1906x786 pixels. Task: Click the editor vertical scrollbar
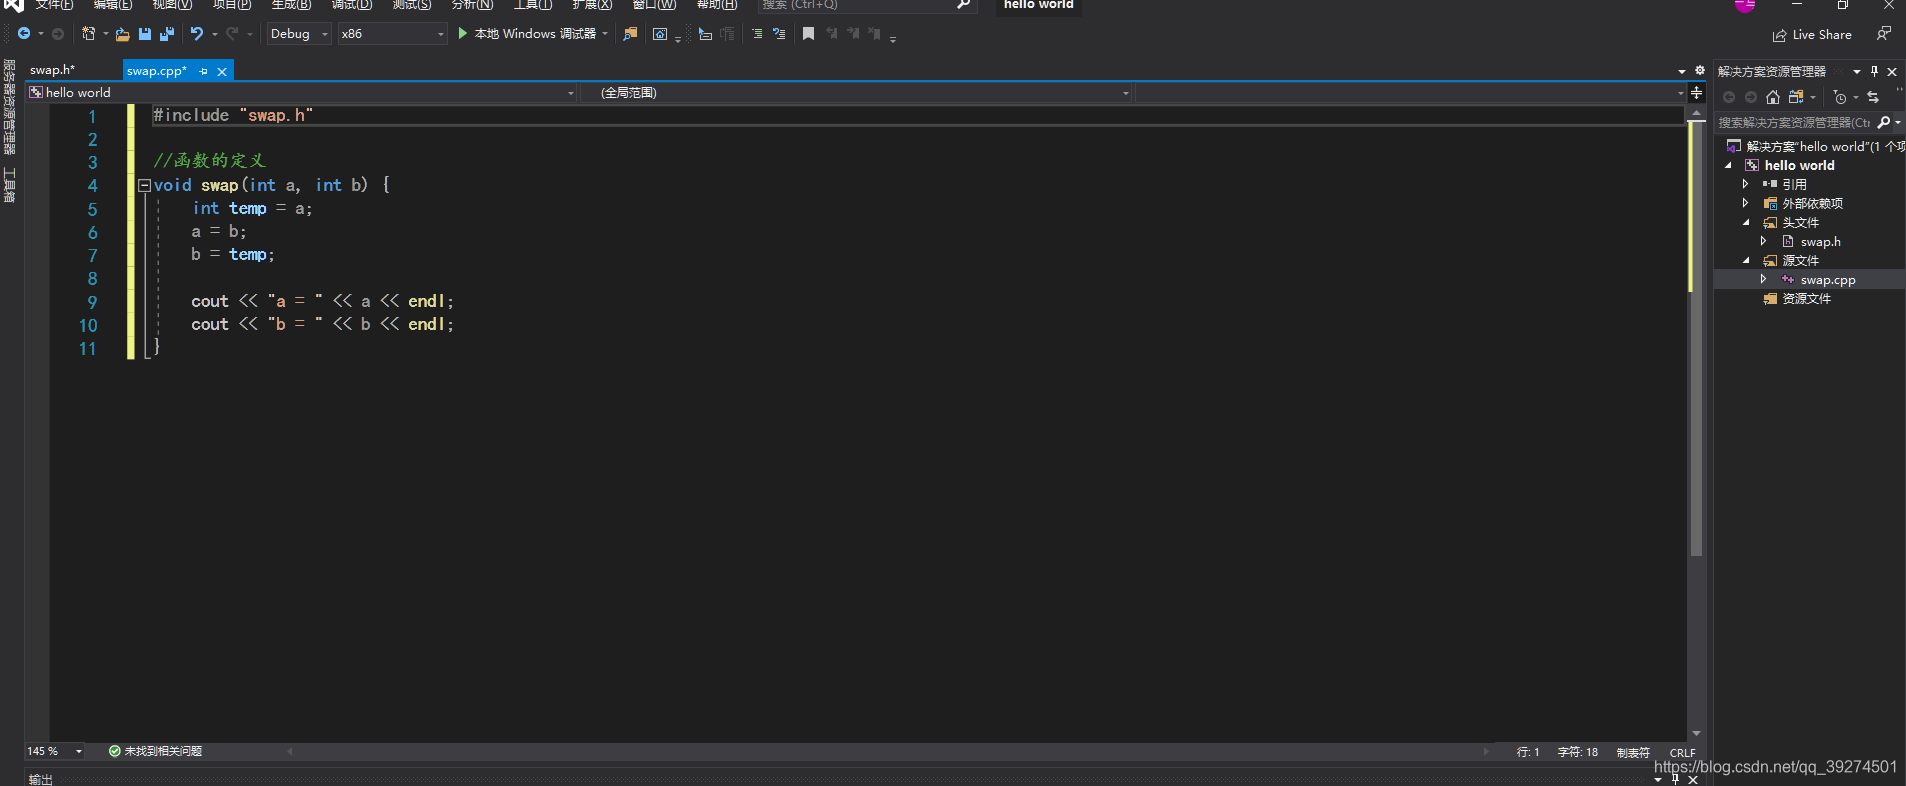coord(1696,340)
